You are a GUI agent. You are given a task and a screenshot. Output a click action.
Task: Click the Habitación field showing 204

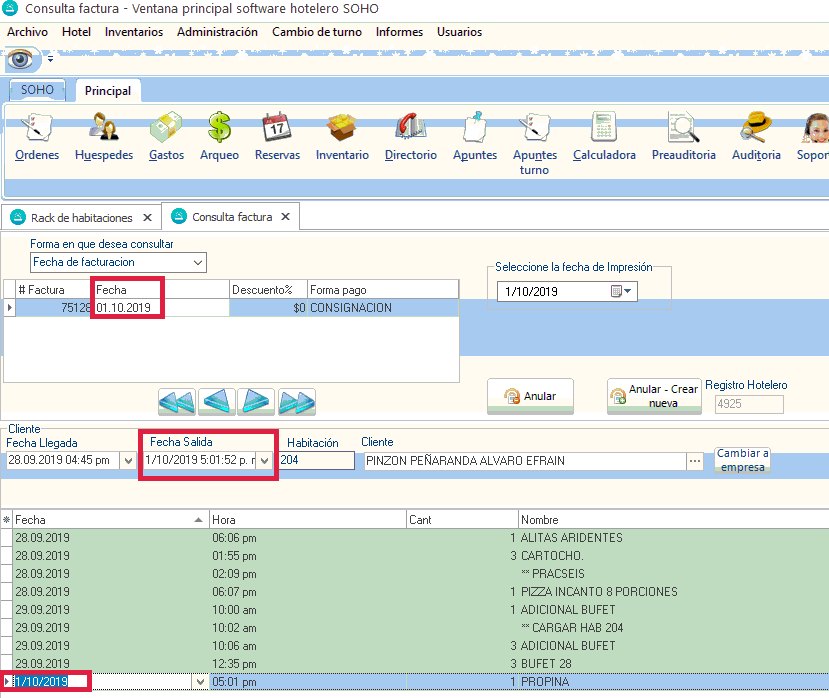click(x=317, y=461)
